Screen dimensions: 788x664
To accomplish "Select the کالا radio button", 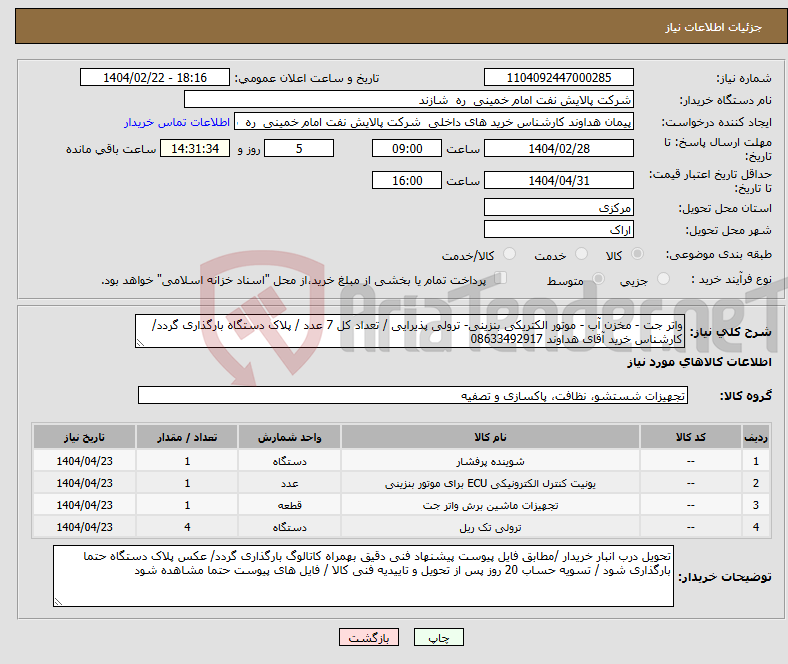I will click(637, 254).
